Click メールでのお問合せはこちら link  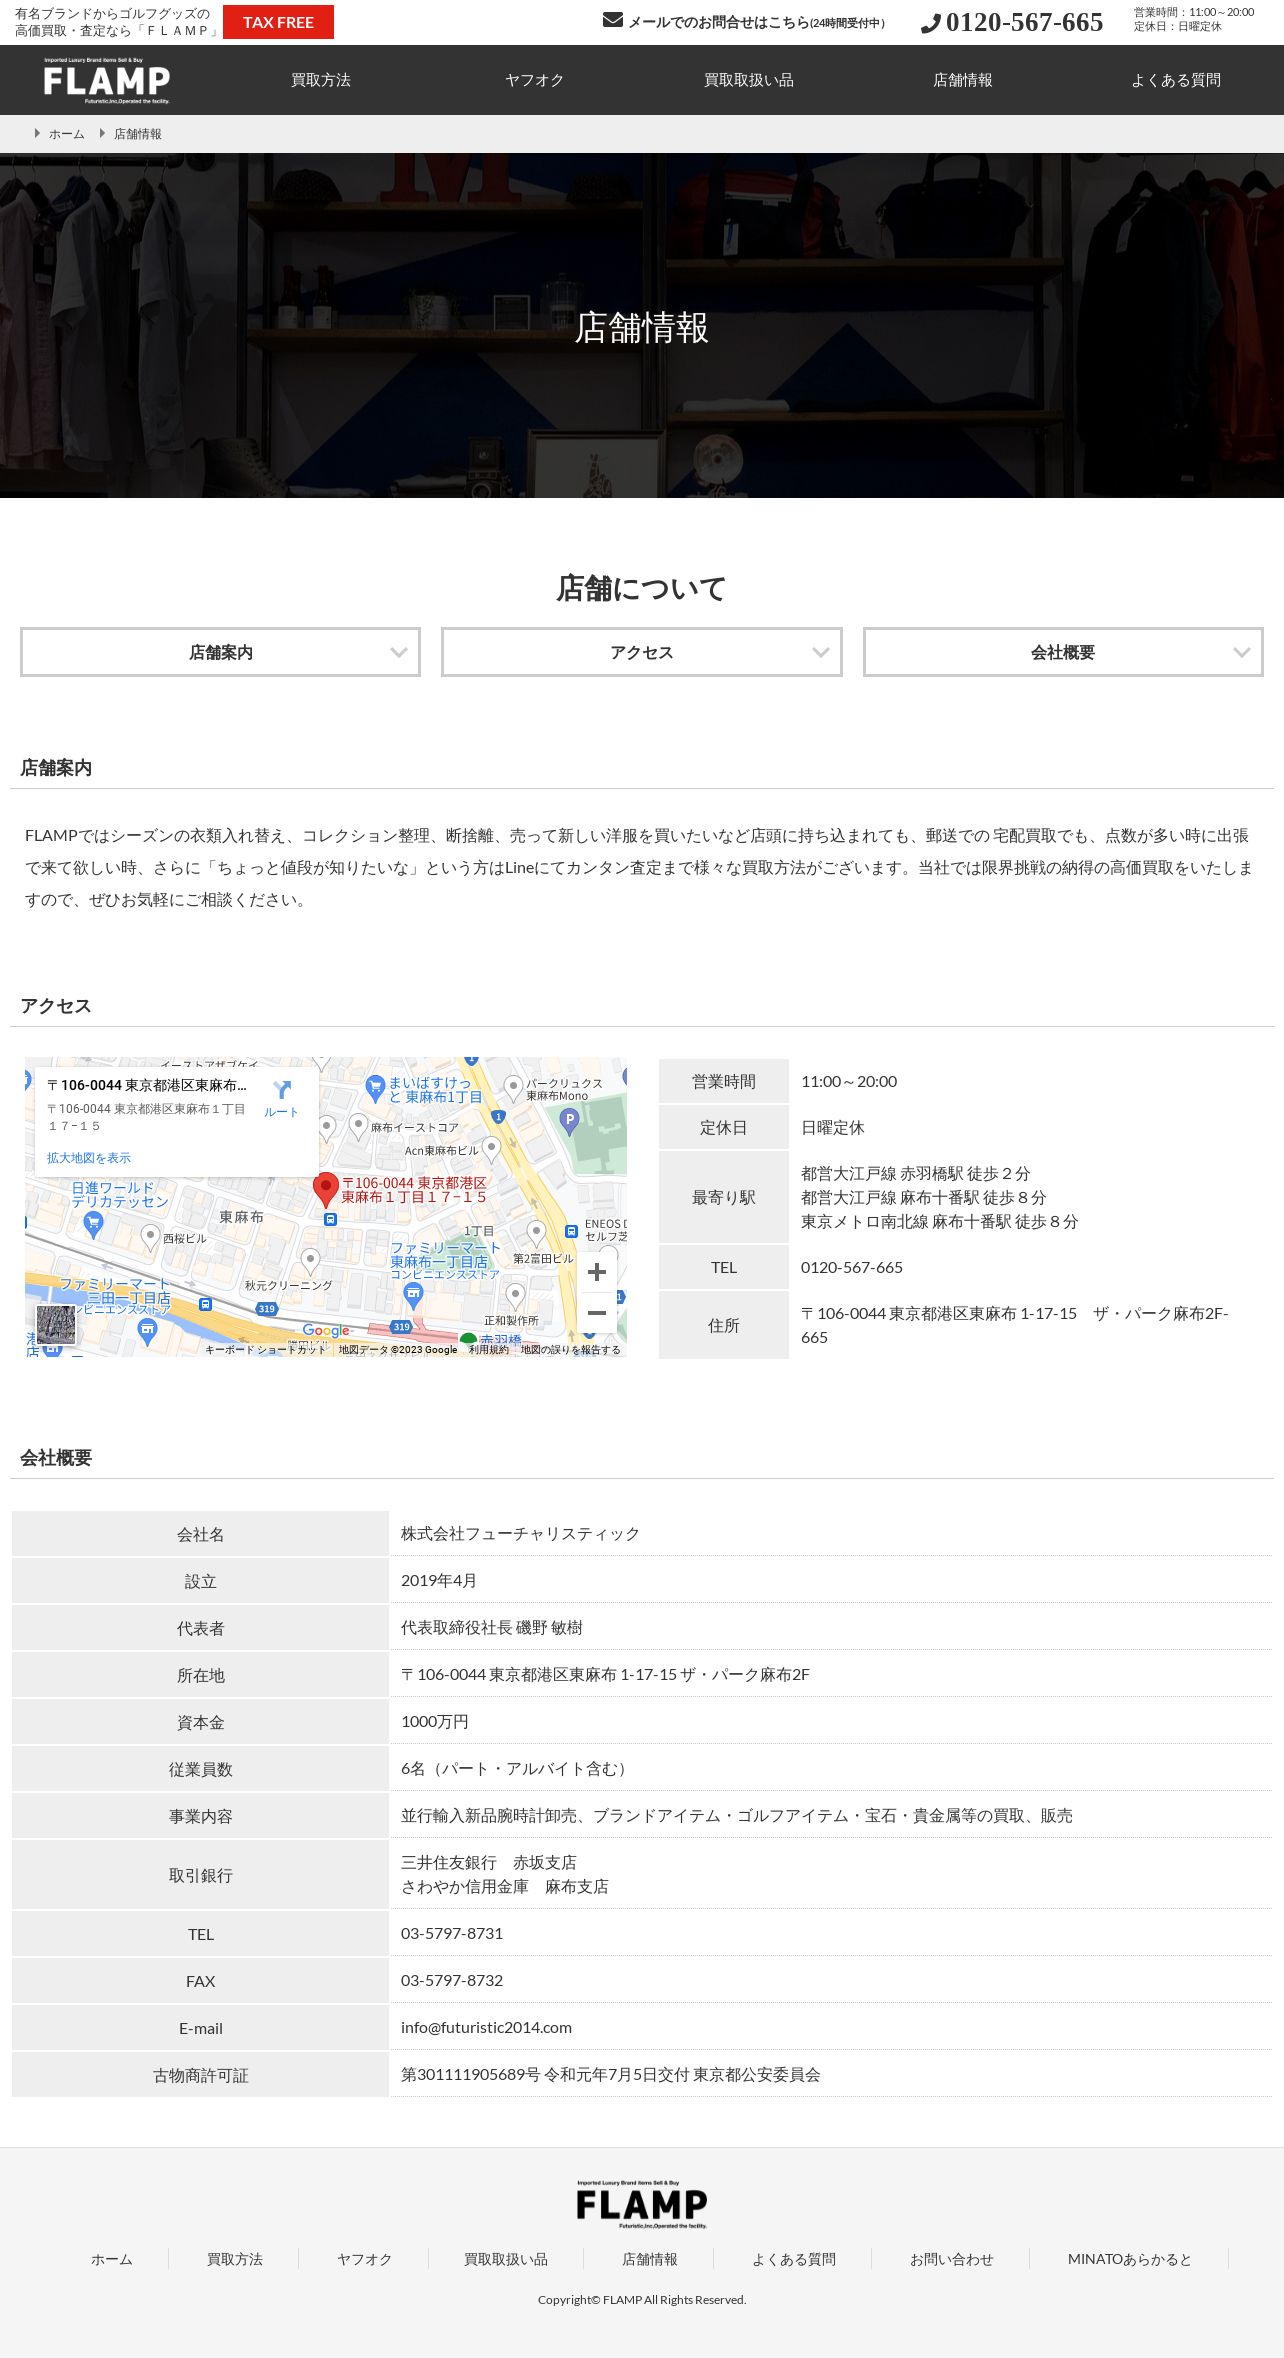[756, 22]
